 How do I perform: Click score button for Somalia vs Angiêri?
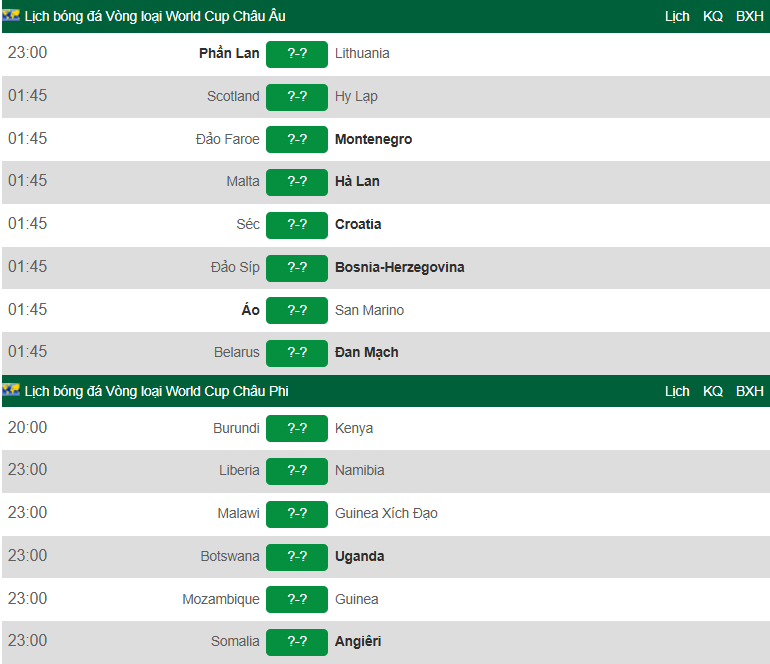(297, 642)
